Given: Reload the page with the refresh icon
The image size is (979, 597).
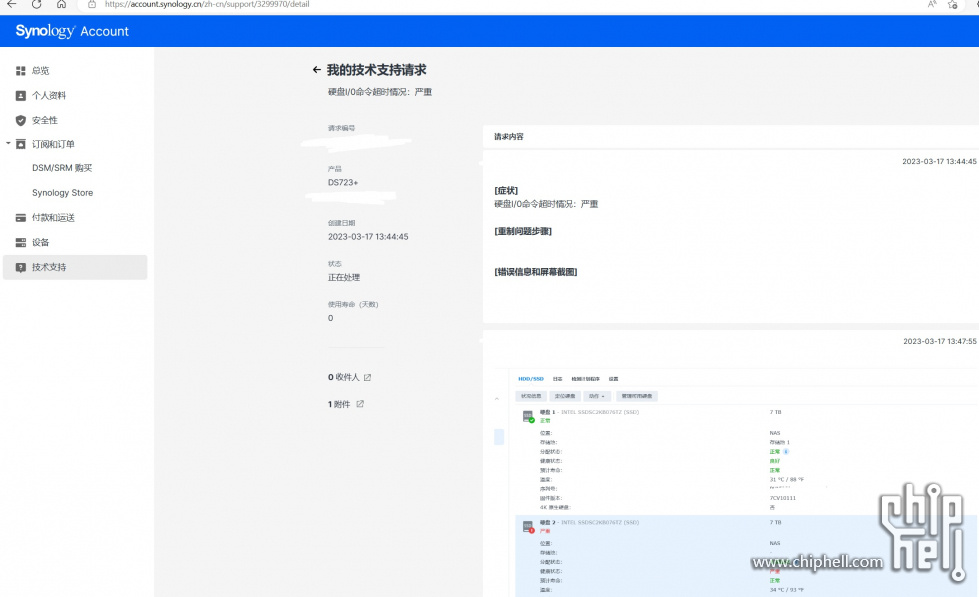Looking at the screenshot, I should 36,4.
